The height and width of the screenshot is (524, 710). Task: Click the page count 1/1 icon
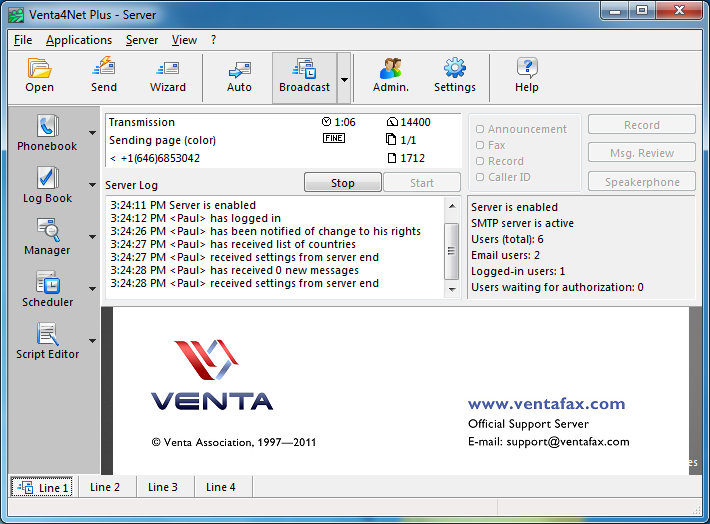click(x=391, y=139)
